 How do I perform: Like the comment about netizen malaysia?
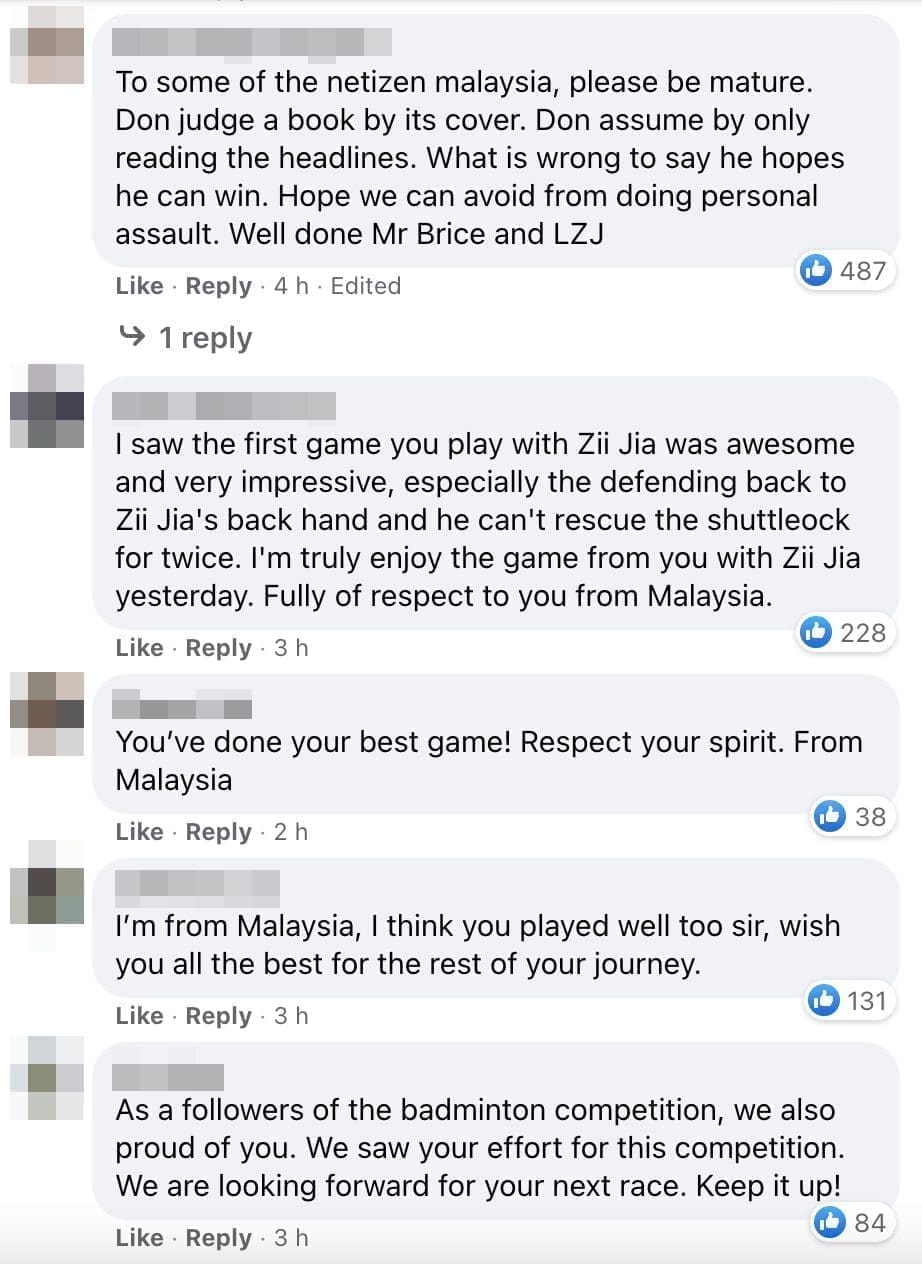pyautogui.click(x=139, y=286)
